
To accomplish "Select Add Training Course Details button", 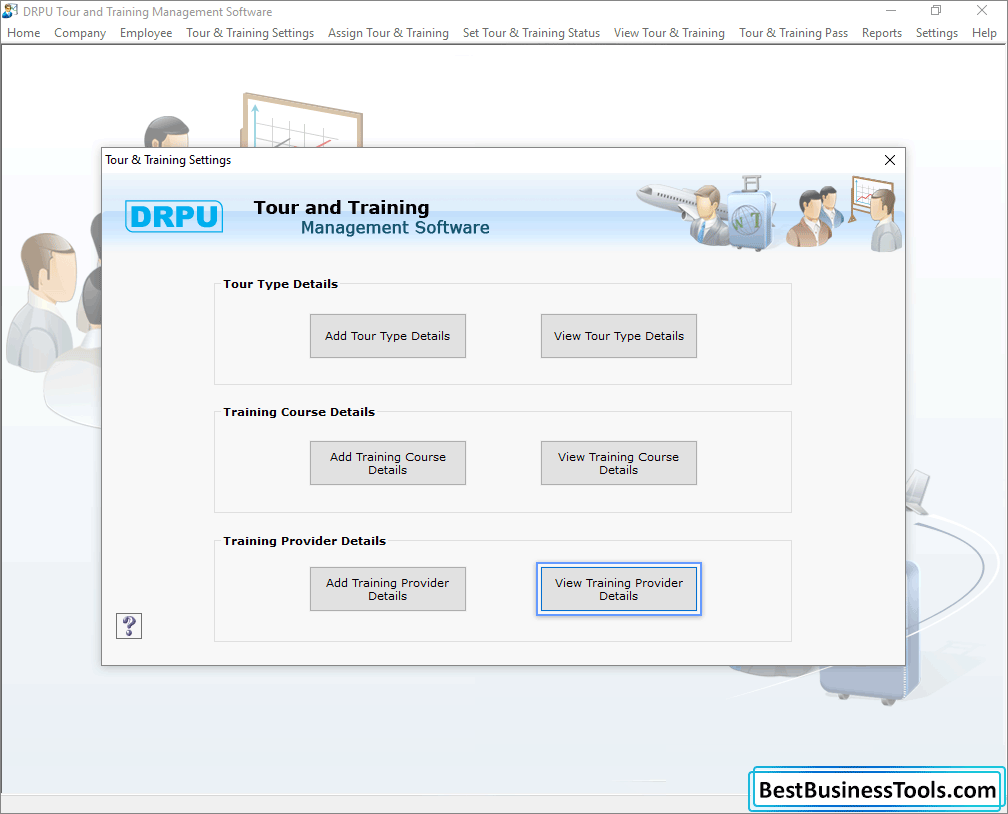I will pos(388,463).
